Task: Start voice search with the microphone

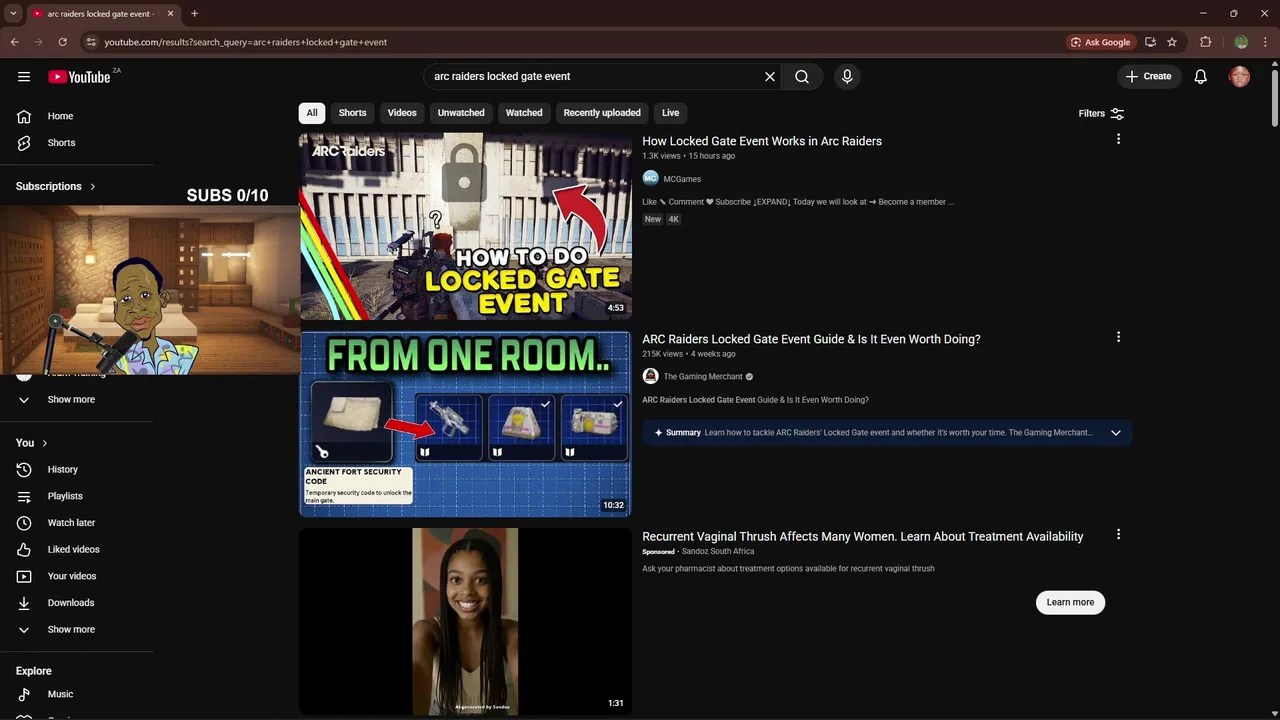Action: [847, 77]
